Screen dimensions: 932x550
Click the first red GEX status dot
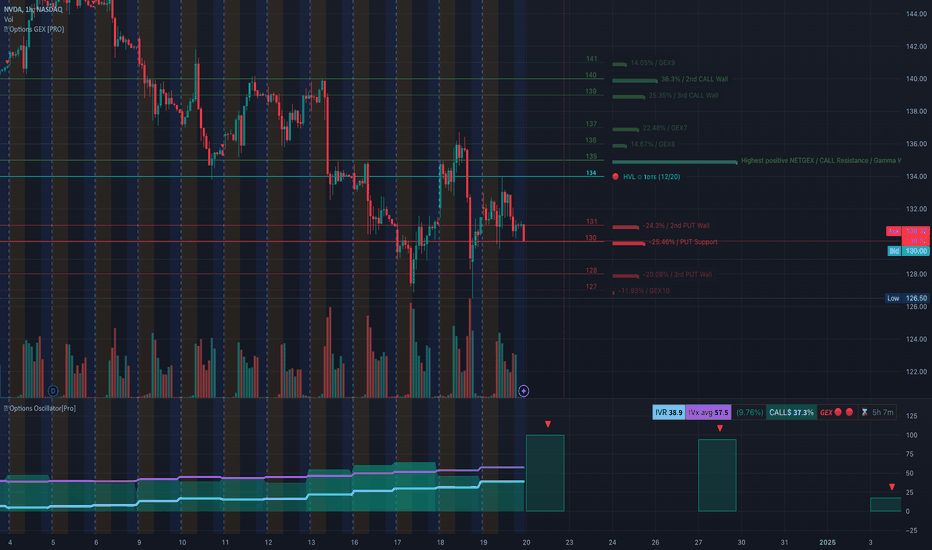coord(838,412)
